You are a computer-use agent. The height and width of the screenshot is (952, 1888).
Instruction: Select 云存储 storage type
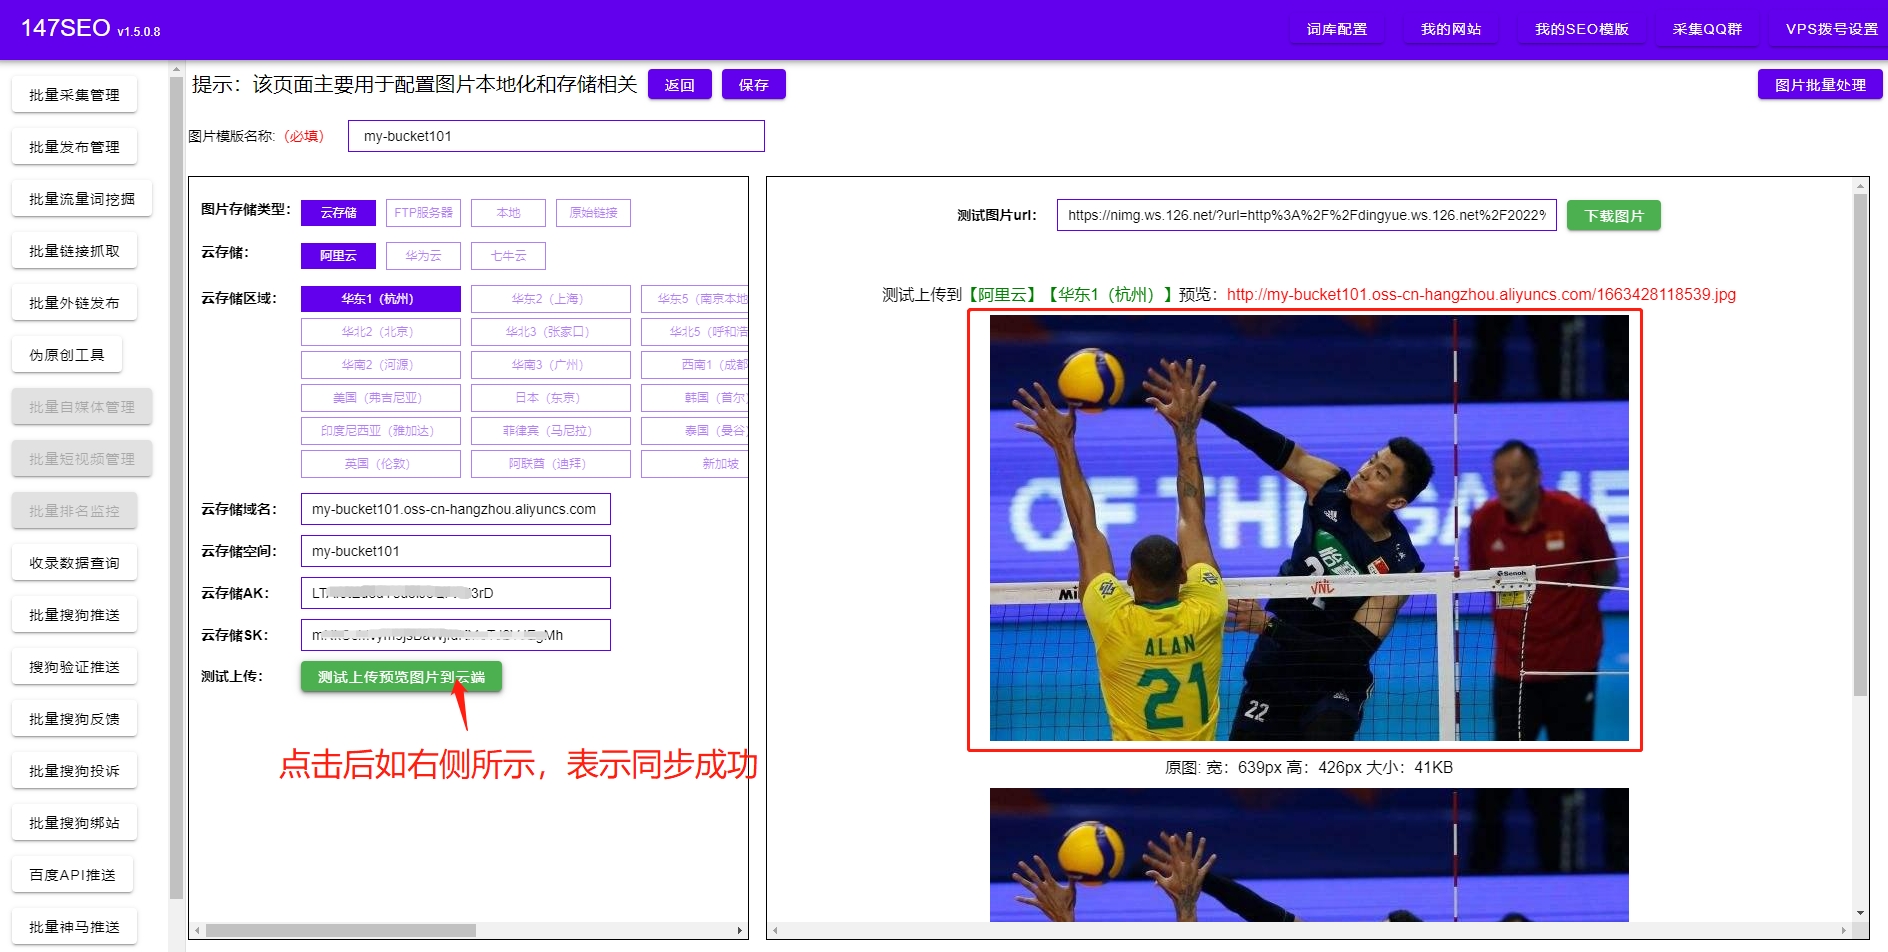[x=338, y=213]
